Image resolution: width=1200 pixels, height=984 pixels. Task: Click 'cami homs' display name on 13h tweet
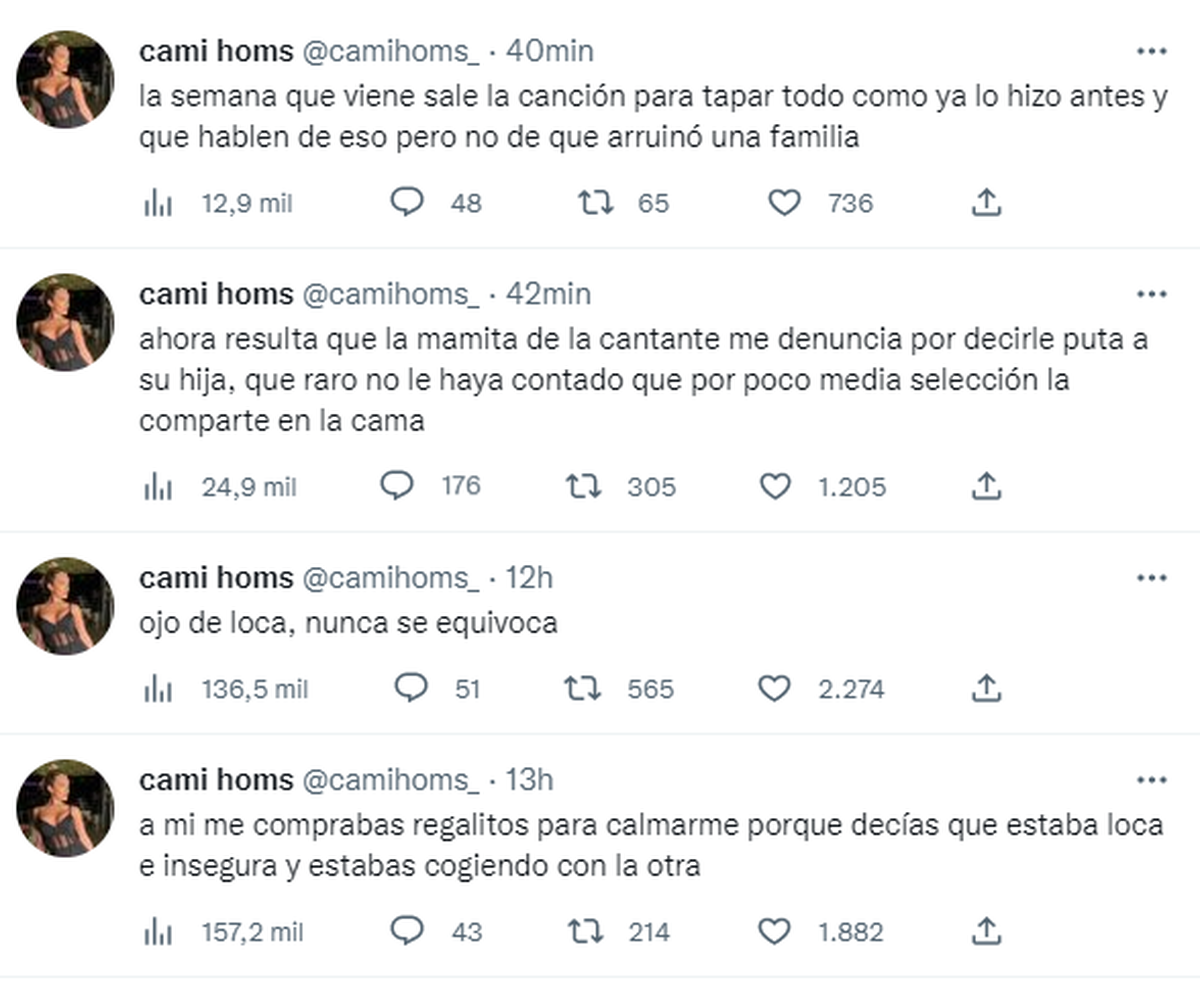[216, 780]
